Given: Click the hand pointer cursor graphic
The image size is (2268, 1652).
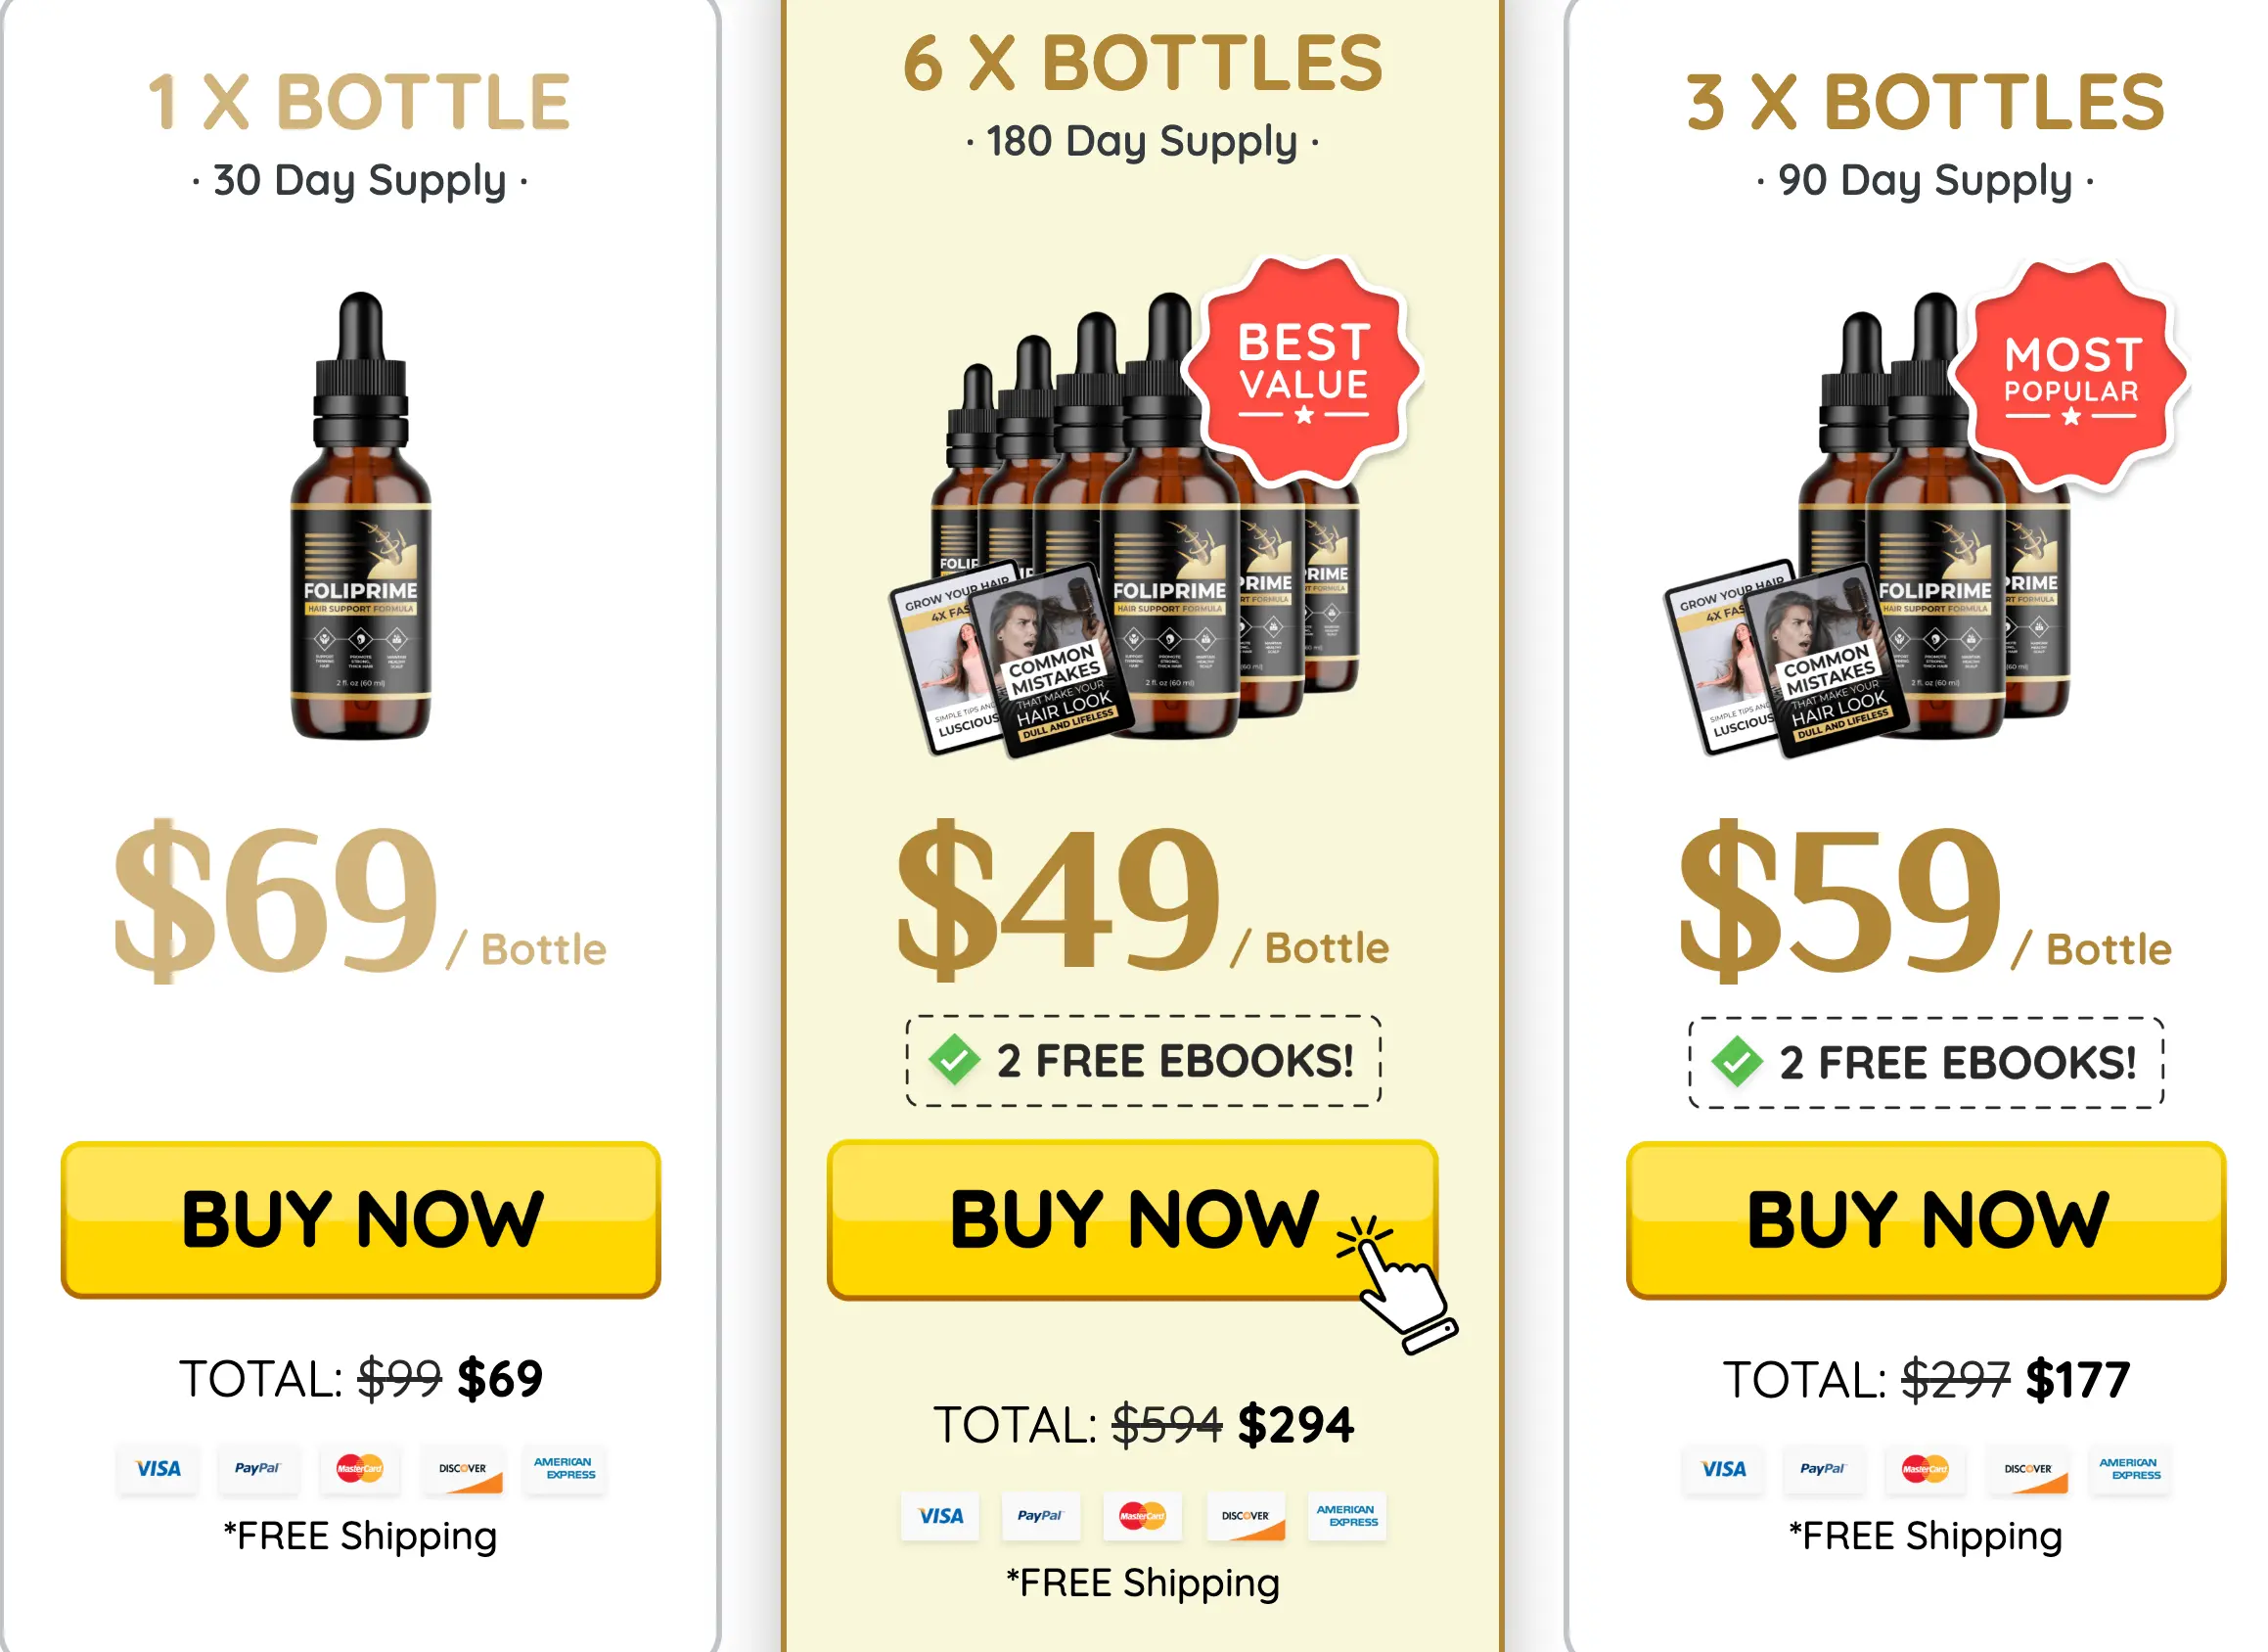Looking at the screenshot, I should (1398, 1285).
